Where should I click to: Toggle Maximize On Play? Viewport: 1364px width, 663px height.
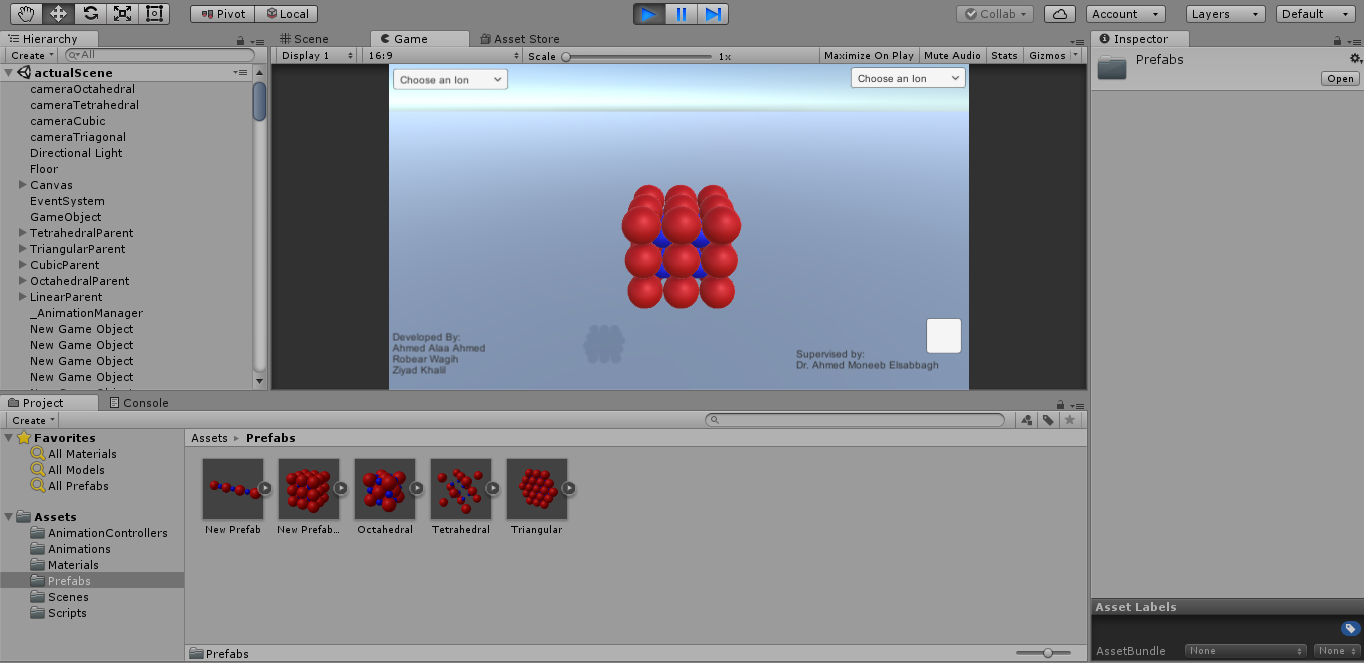pos(868,56)
